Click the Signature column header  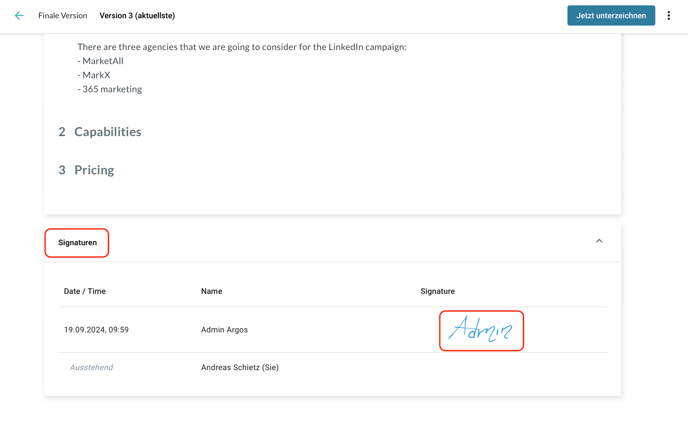pyautogui.click(x=437, y=291)
